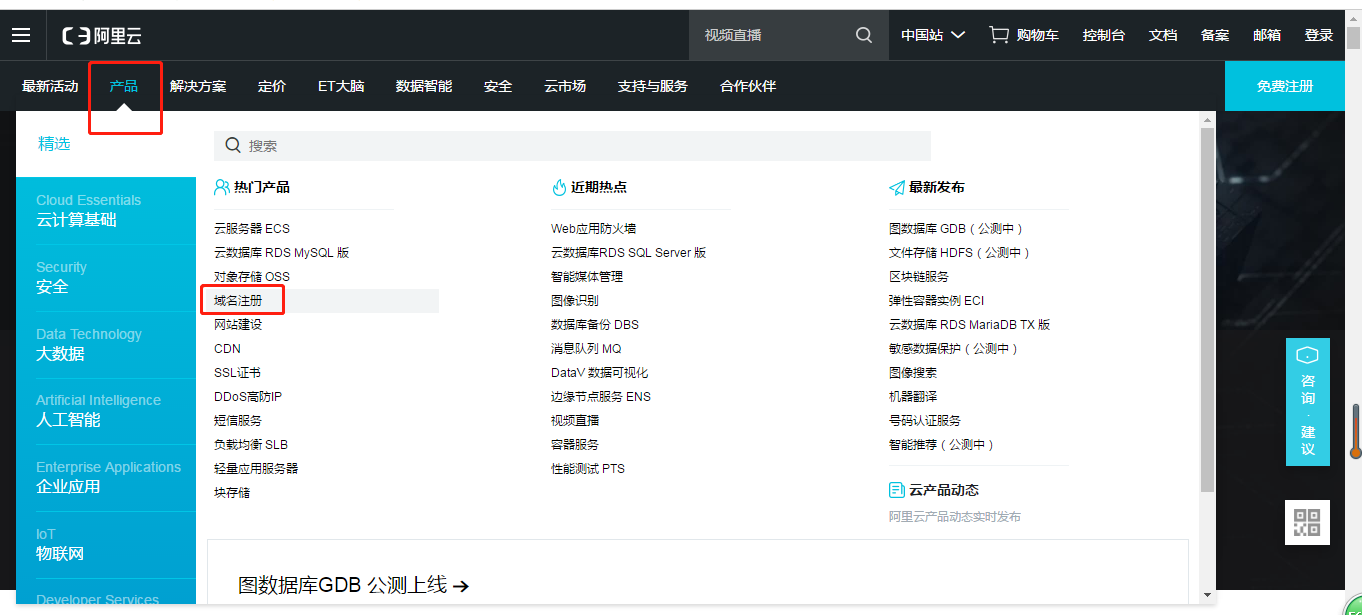The height and width of the screenshot is (615, 1362).
Task: Click the product panel vertical scrollbar
Action: (x=1207, y=310)
